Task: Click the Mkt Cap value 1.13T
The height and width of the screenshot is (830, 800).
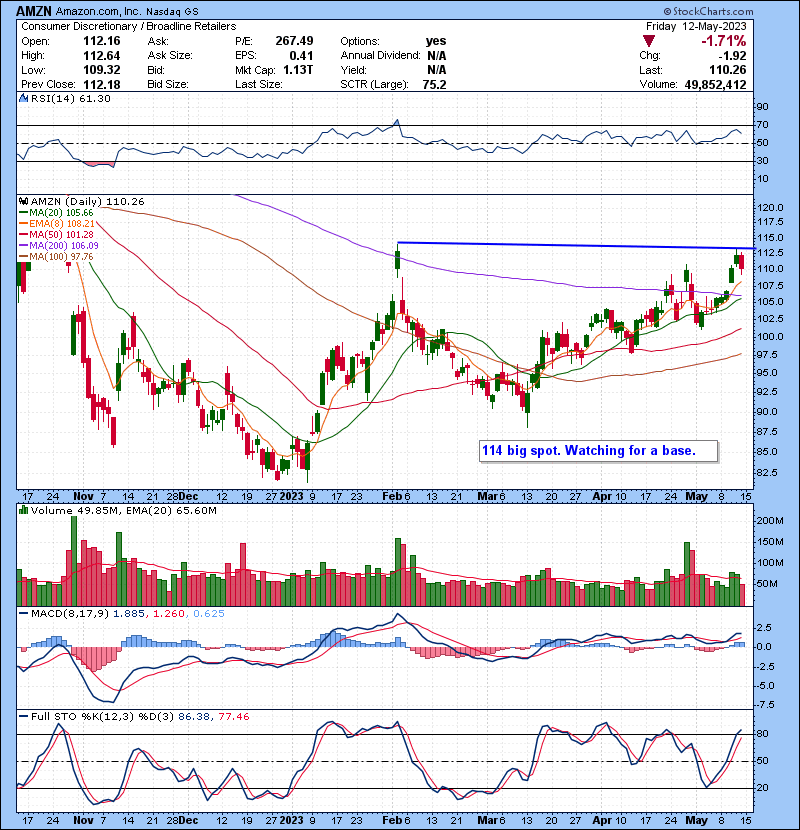Action: point(298,70)
